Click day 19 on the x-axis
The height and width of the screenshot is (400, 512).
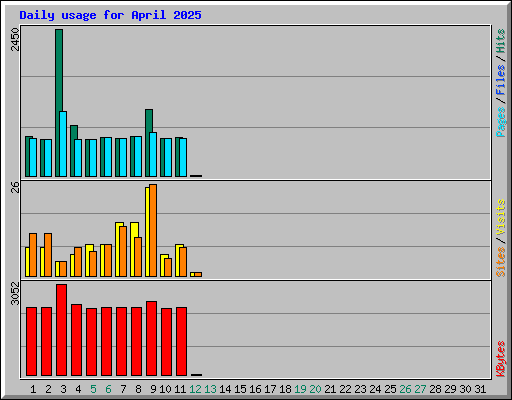300,389
